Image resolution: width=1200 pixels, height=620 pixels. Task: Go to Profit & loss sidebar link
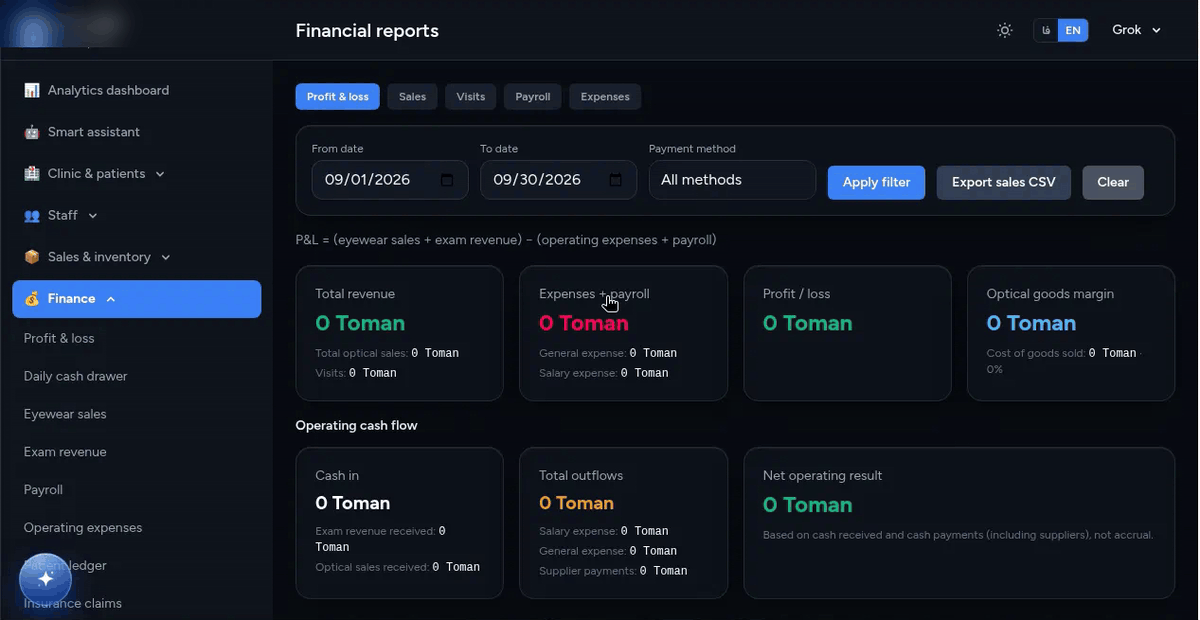coord(59,338)
